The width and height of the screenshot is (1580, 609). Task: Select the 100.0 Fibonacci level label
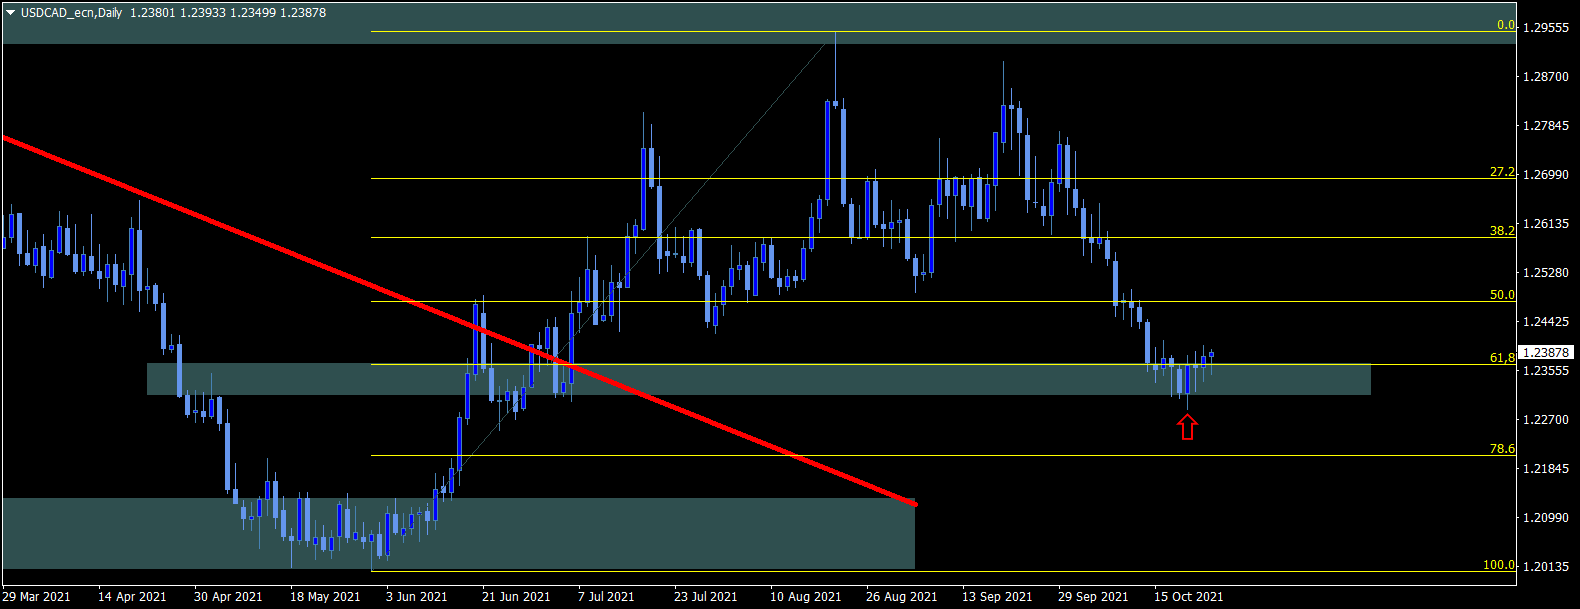coord(1499,565)
